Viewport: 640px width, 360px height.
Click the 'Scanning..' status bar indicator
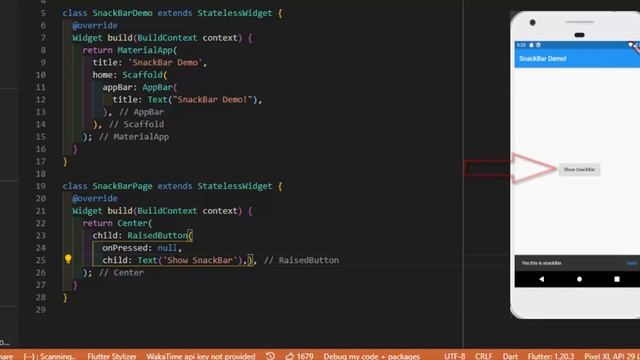pyautogui.click(x=49, y=356)
